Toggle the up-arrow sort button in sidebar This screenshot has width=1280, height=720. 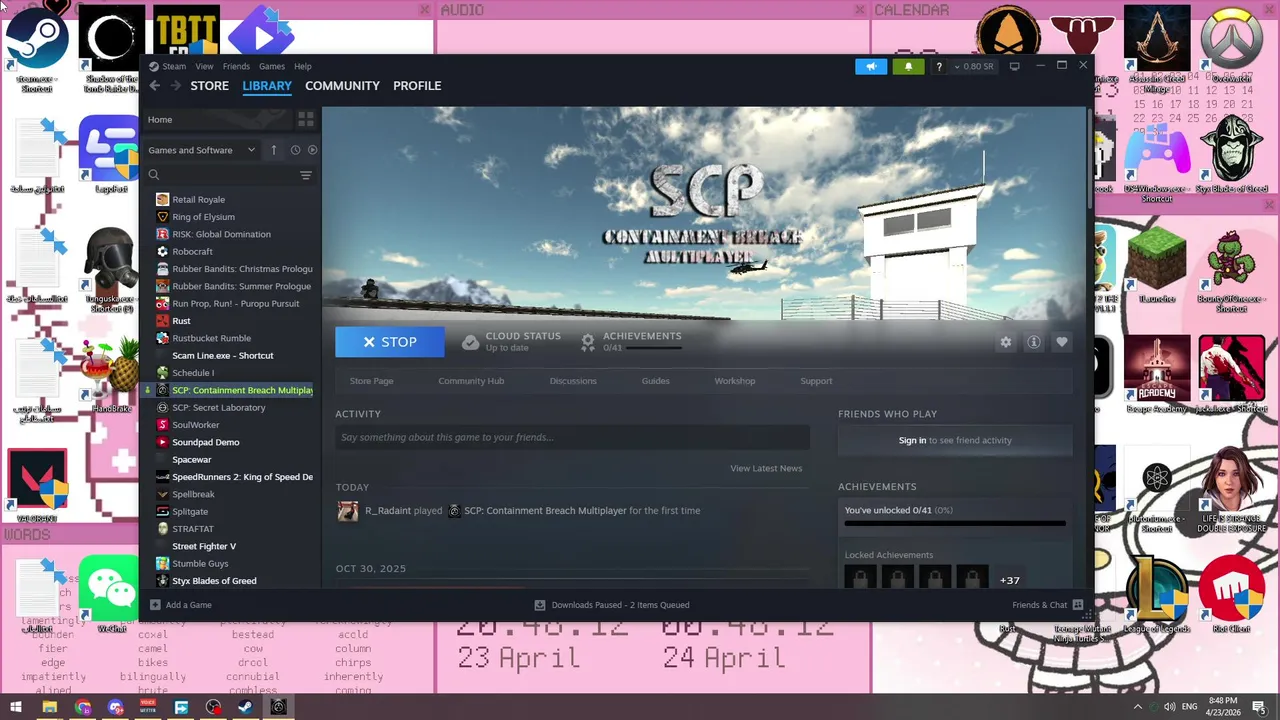click(x=274, y=150)
